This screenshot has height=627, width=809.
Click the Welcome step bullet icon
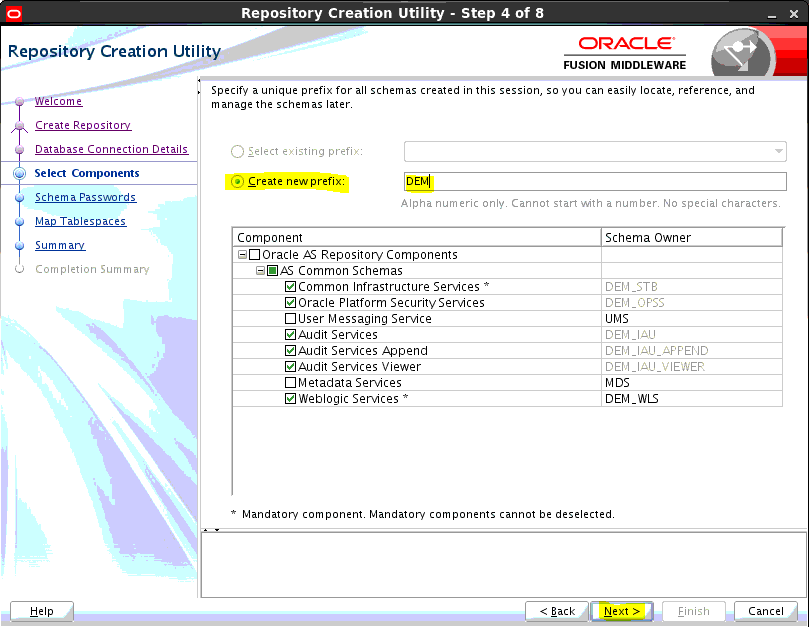(x=20, y=102)
